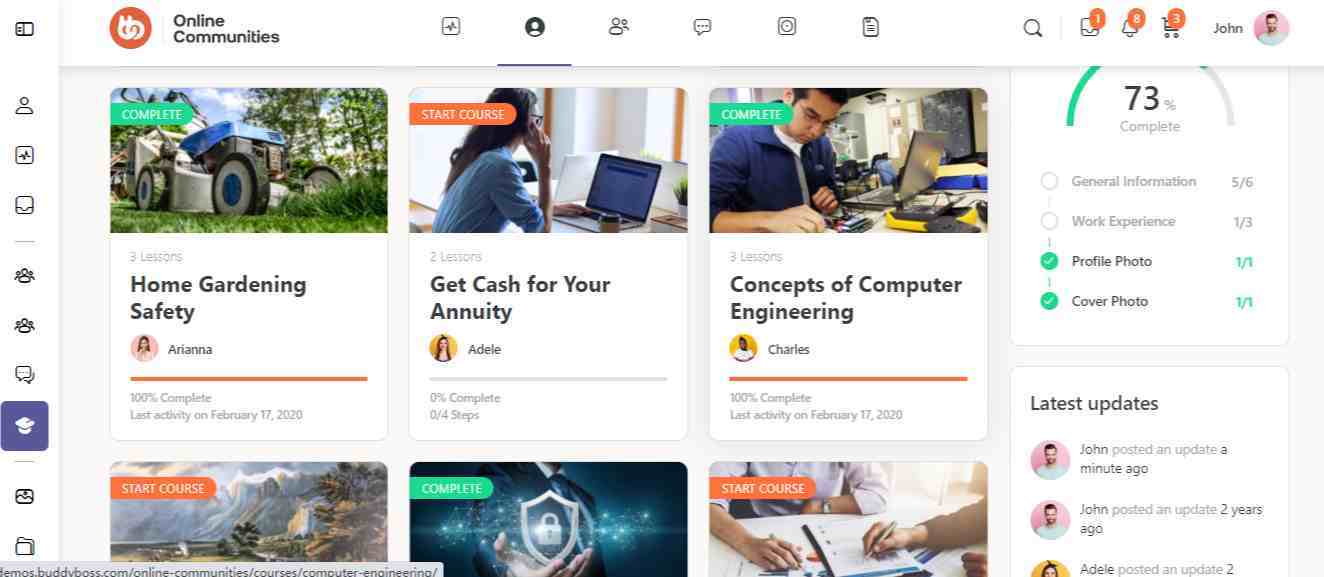Click the General Information status circle
The image size is (1324, 577).
coord(1049,181)
